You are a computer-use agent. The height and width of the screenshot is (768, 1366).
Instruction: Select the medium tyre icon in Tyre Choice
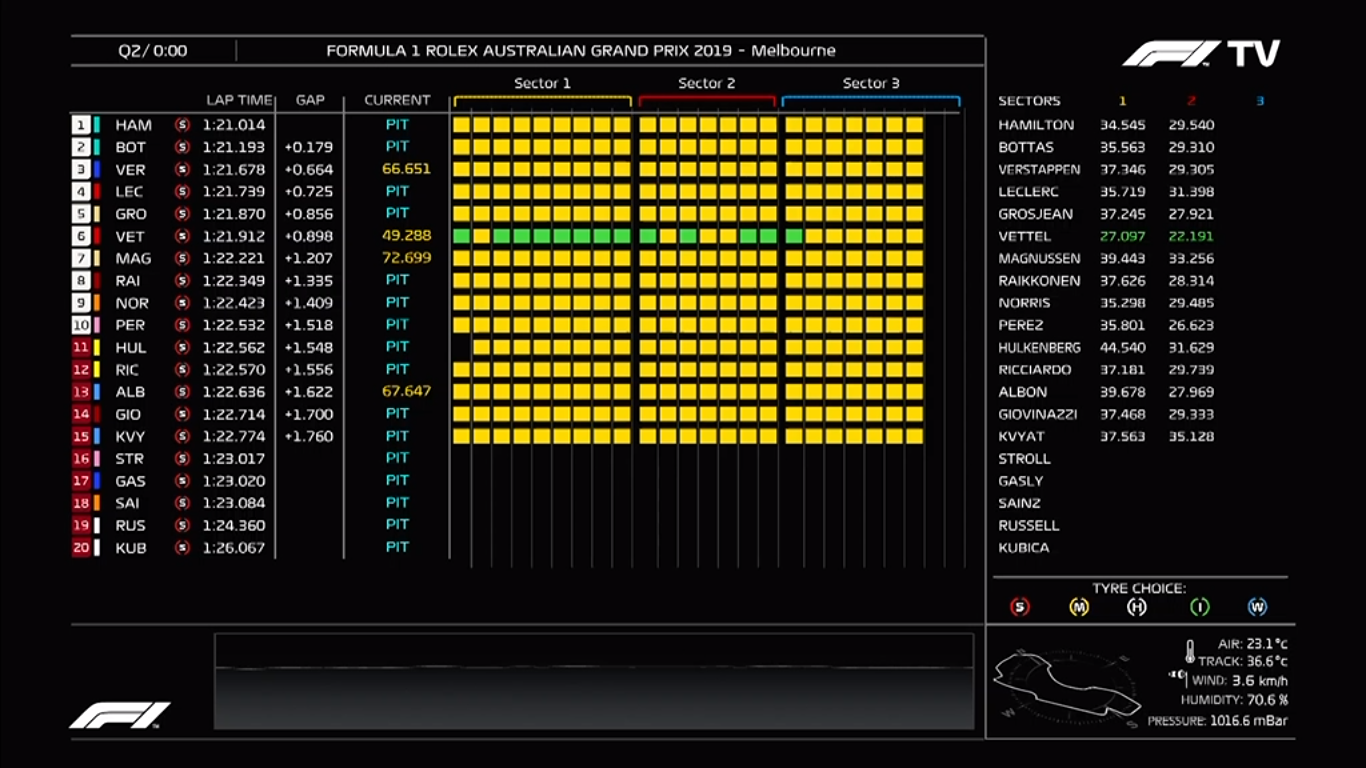[x=1079, y=607]
